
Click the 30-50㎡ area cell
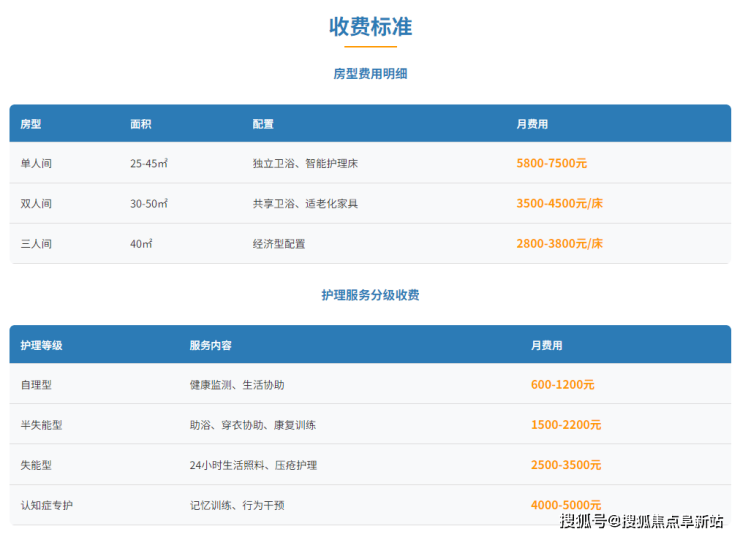[149, 203]
